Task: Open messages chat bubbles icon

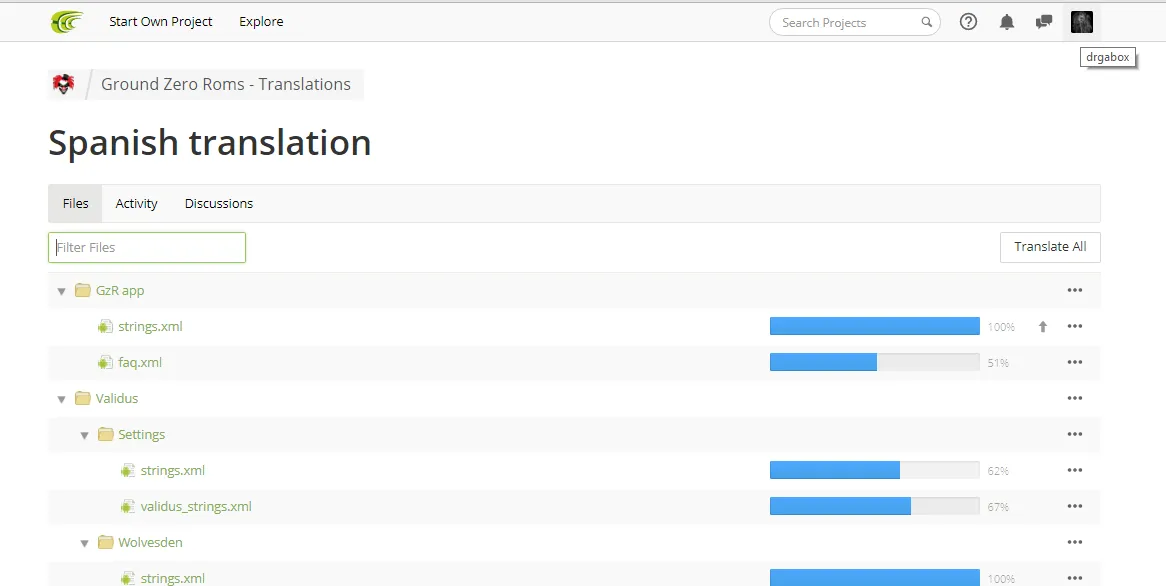Action: click(x=1044, y=22)
